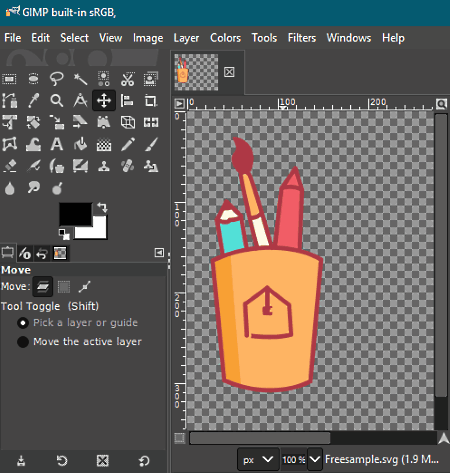The height and width of the screenshot is (473, 450).
Task: Reset tool options to default values
Action: [x=144, y=461]
